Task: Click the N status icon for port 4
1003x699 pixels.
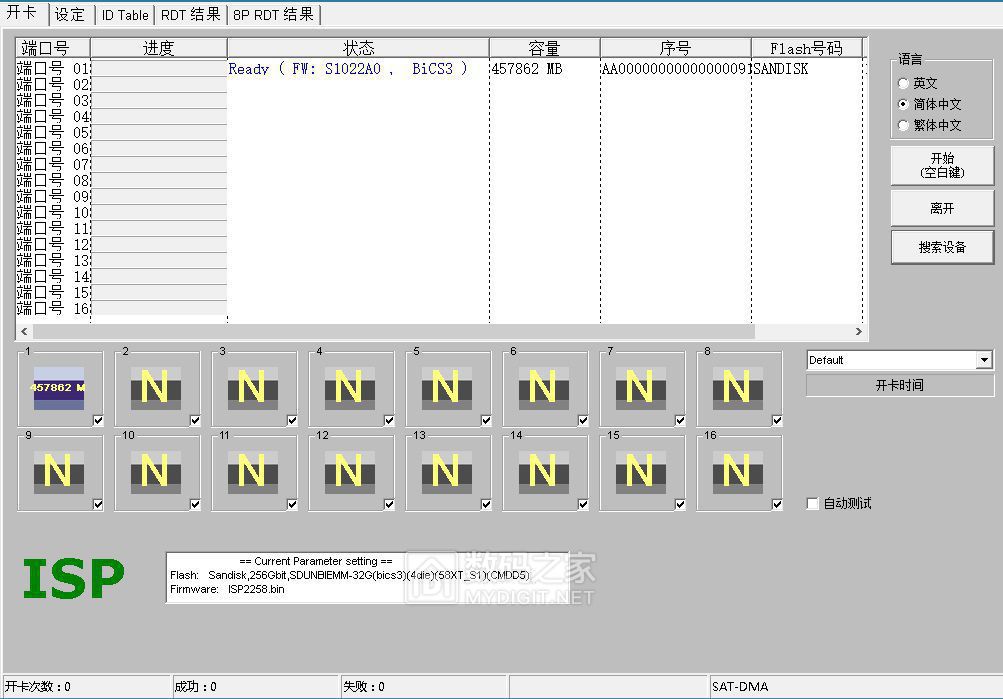Action: (x=350, y=388)
